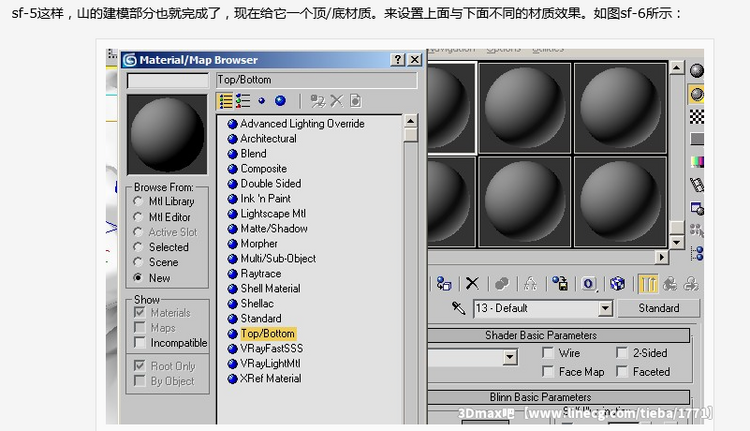This screenshot has width=750, height=431.
Task: Click material browser search input field
Action: click(167, 80)
